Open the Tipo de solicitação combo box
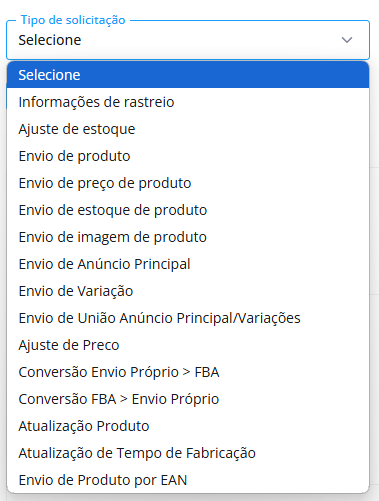This screenshot has width=379, height=501. 188,40
